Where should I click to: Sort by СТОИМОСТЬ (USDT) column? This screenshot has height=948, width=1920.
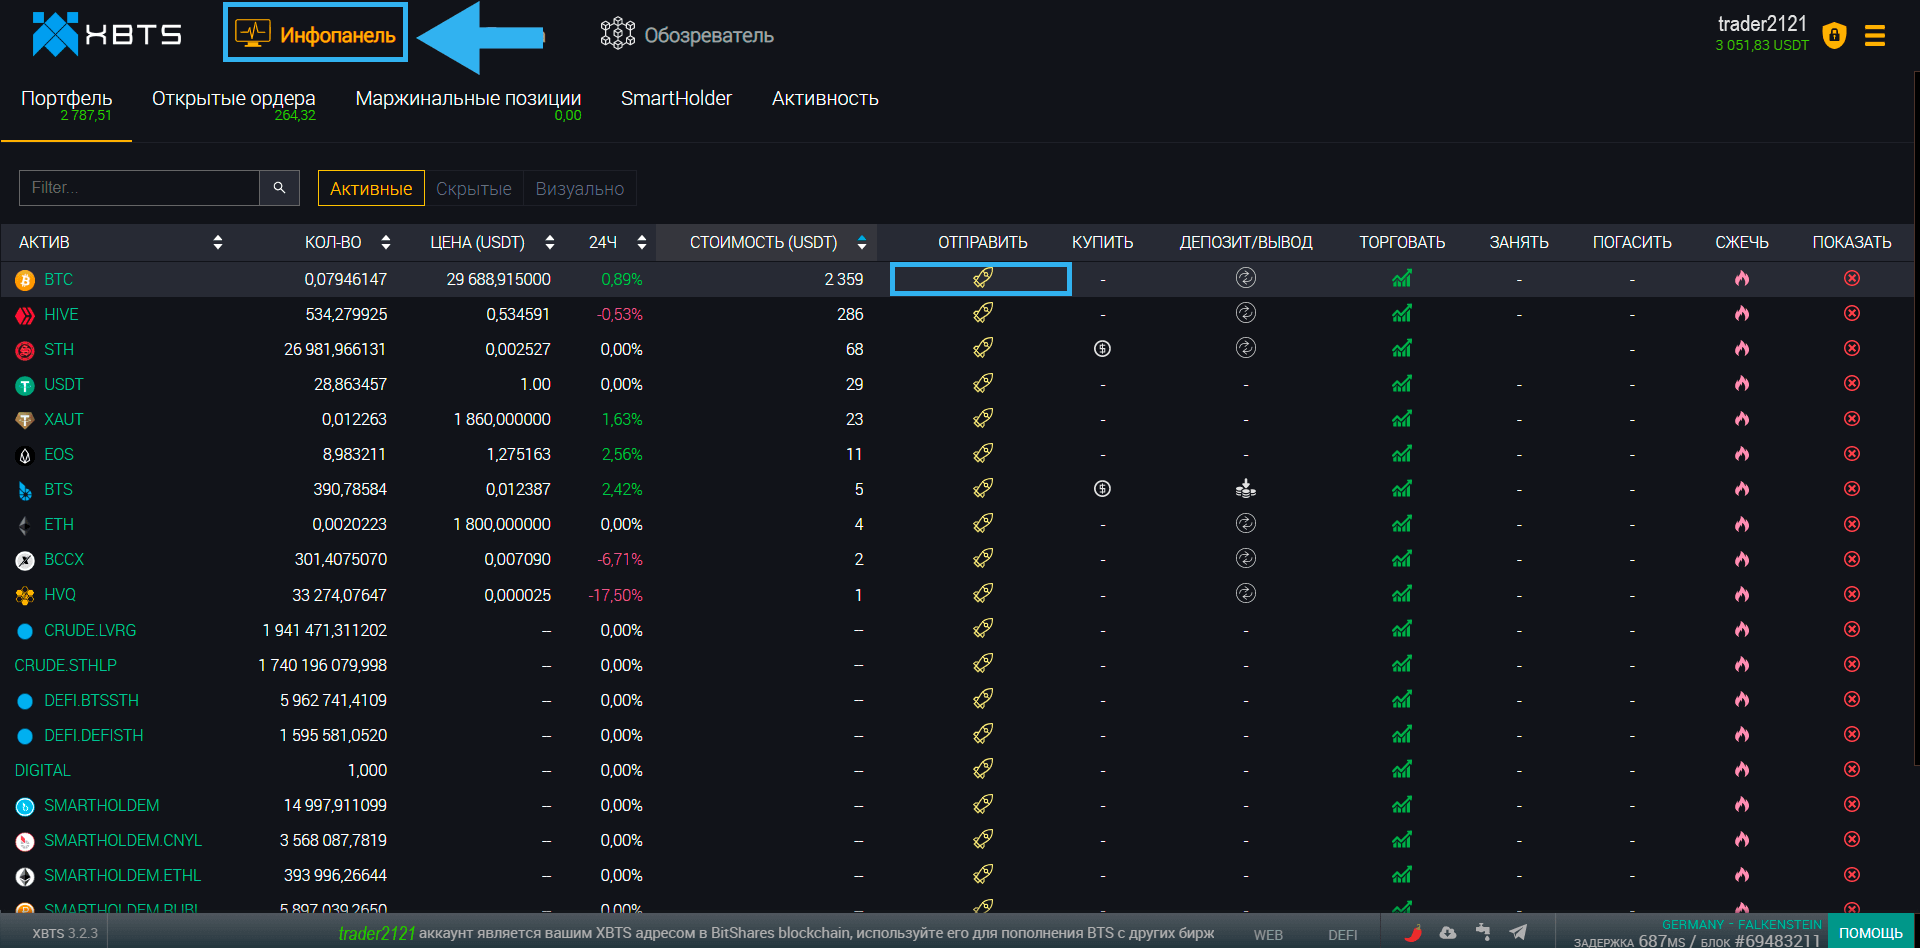[861, 242]
